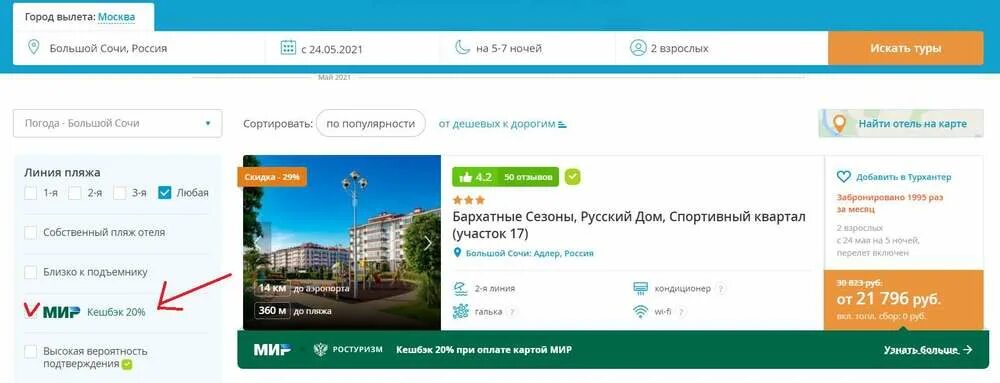Open travelers selector 2 взрослых
The width and height of the screenshot is (1000, 383).
point(722,48)
